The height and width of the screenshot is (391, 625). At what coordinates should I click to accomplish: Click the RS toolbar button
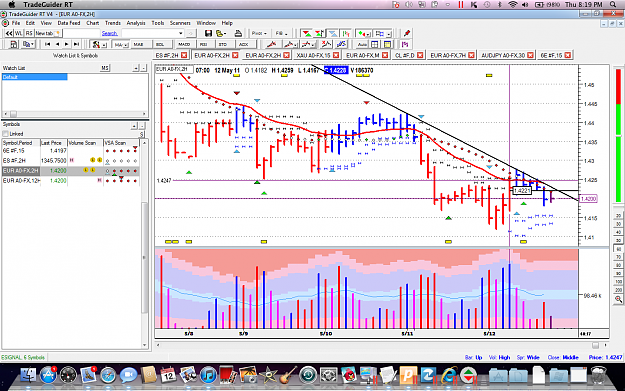tap(29, 33)
